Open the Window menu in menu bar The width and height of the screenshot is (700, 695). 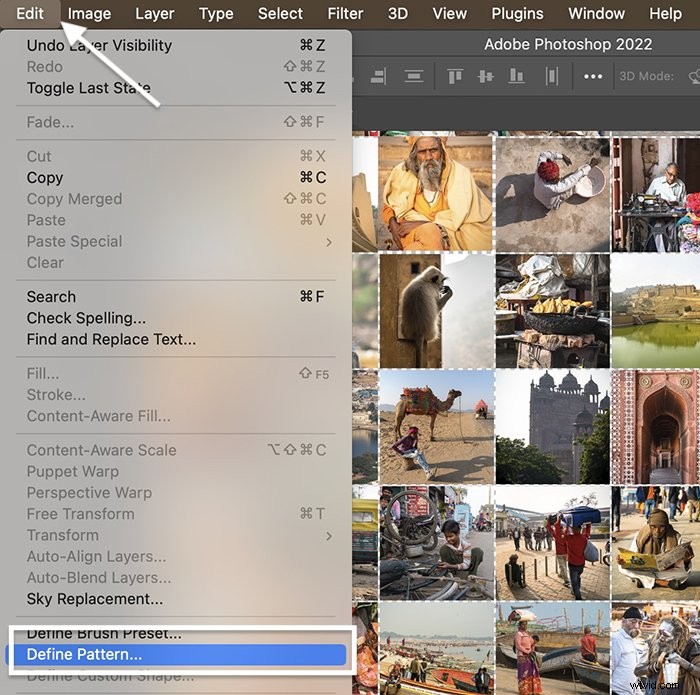coord(596,14)
